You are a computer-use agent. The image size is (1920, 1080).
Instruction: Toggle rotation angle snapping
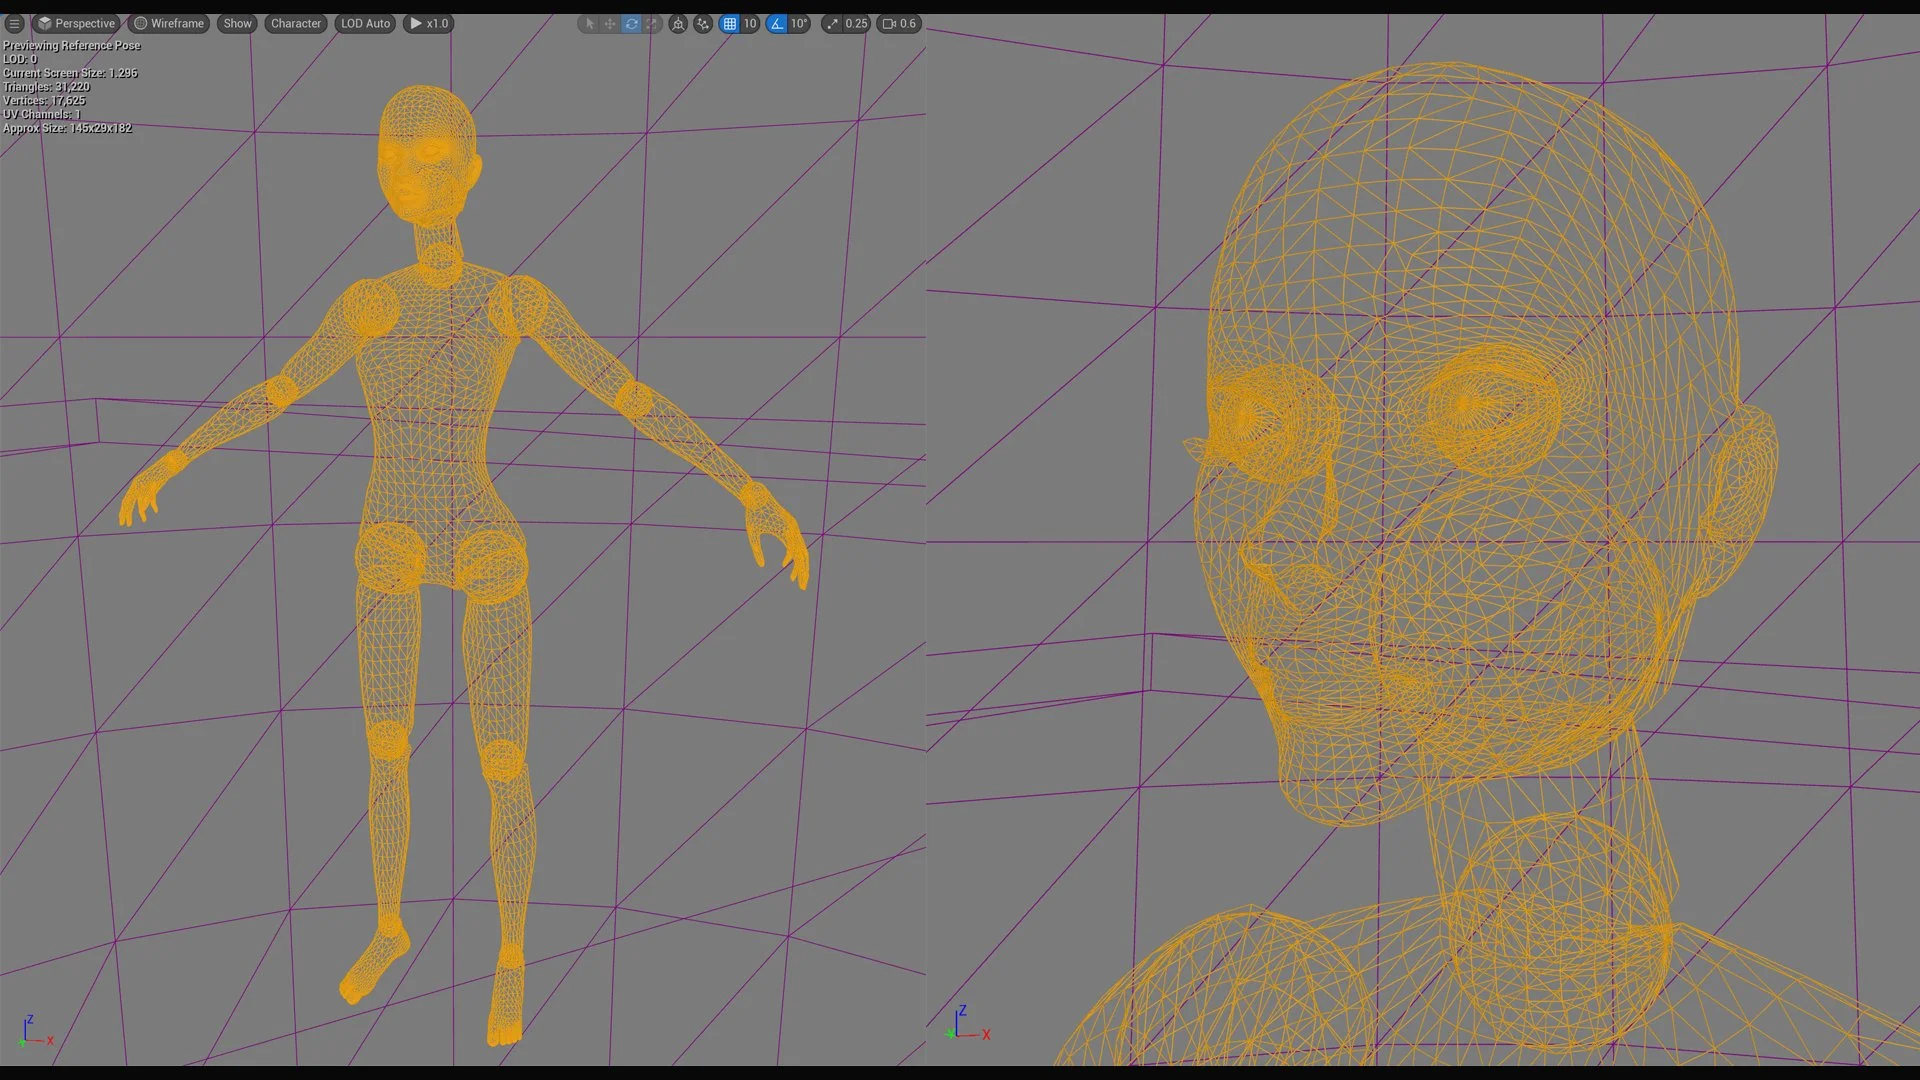coord(777,23)
